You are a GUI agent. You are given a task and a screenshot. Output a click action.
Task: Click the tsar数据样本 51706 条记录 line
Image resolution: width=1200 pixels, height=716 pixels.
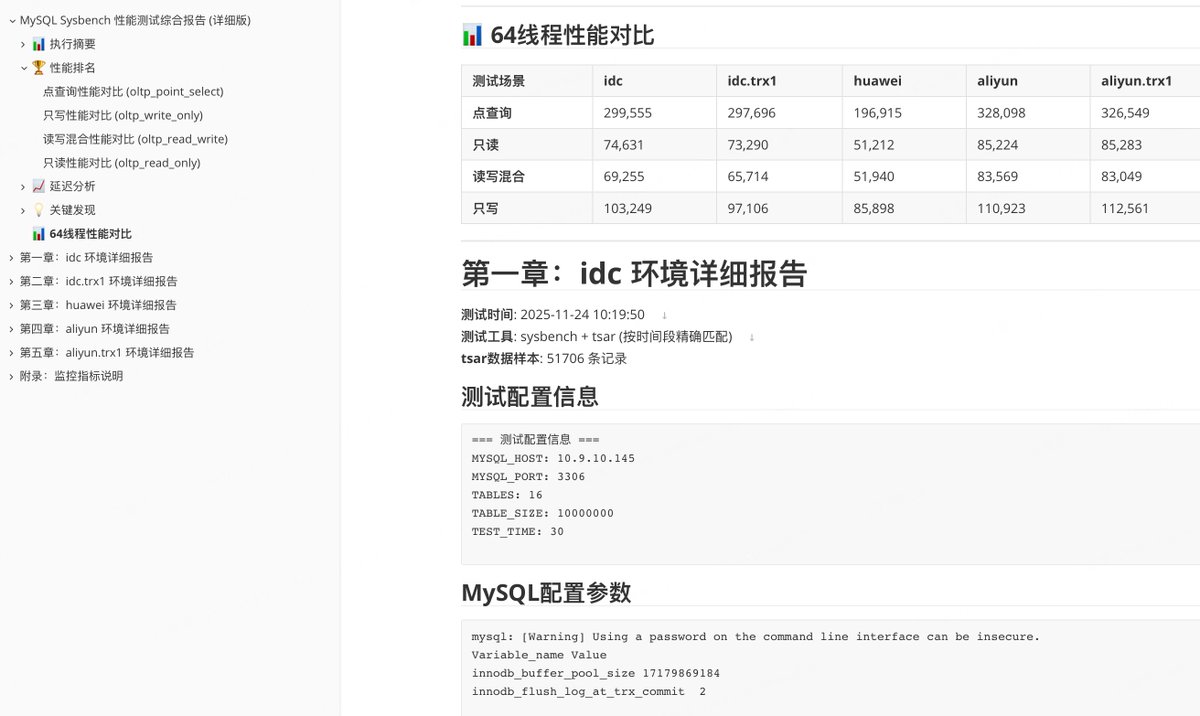(x=544, y=358)
